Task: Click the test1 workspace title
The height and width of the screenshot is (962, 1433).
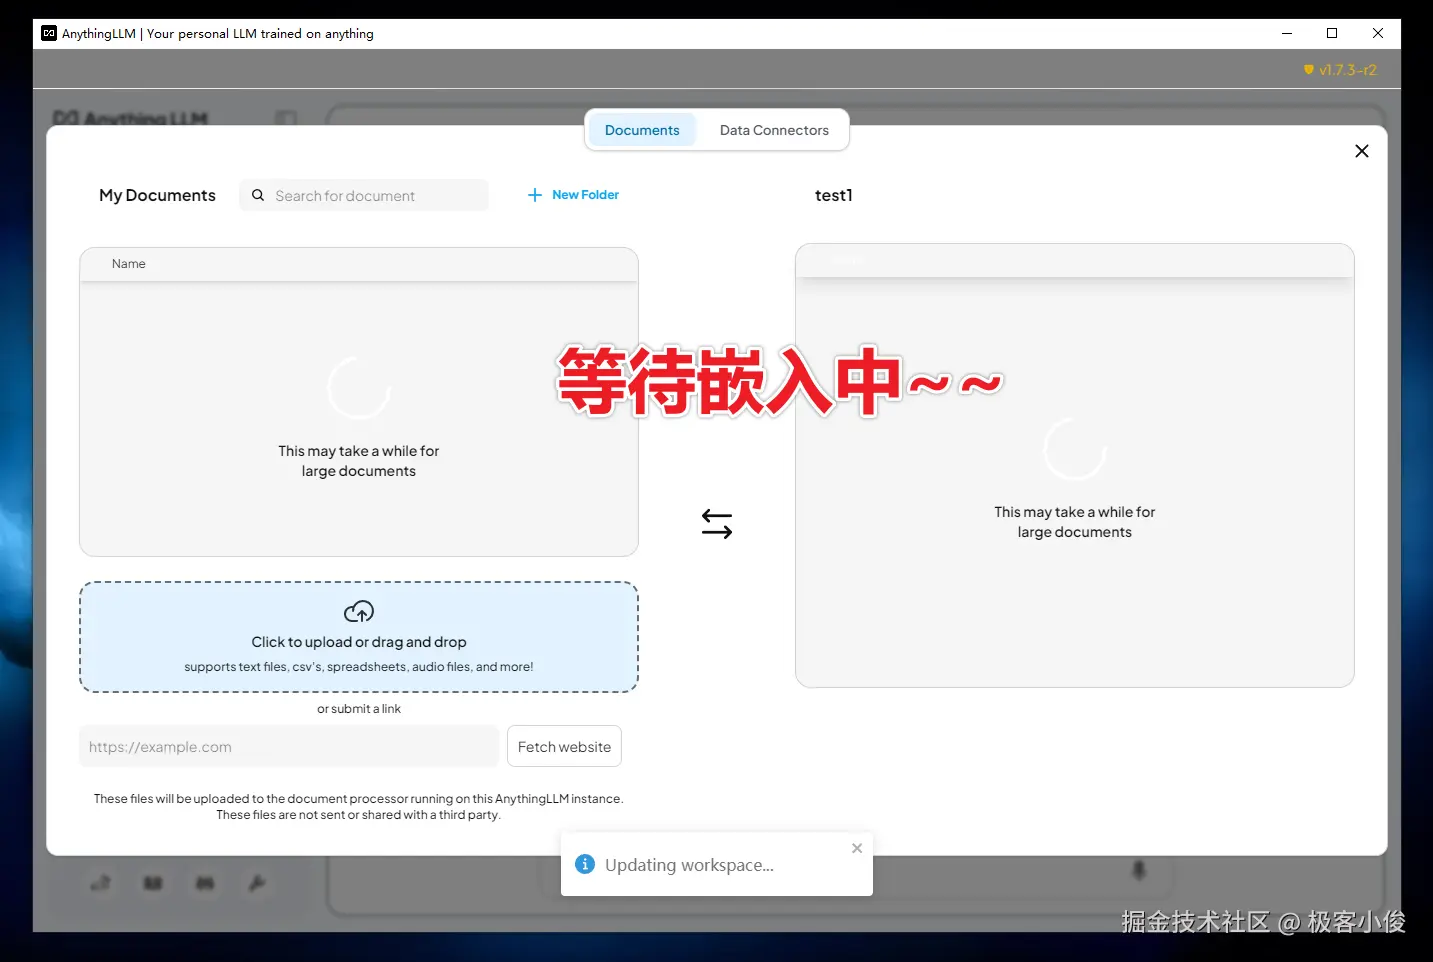Action: (834, 195)
